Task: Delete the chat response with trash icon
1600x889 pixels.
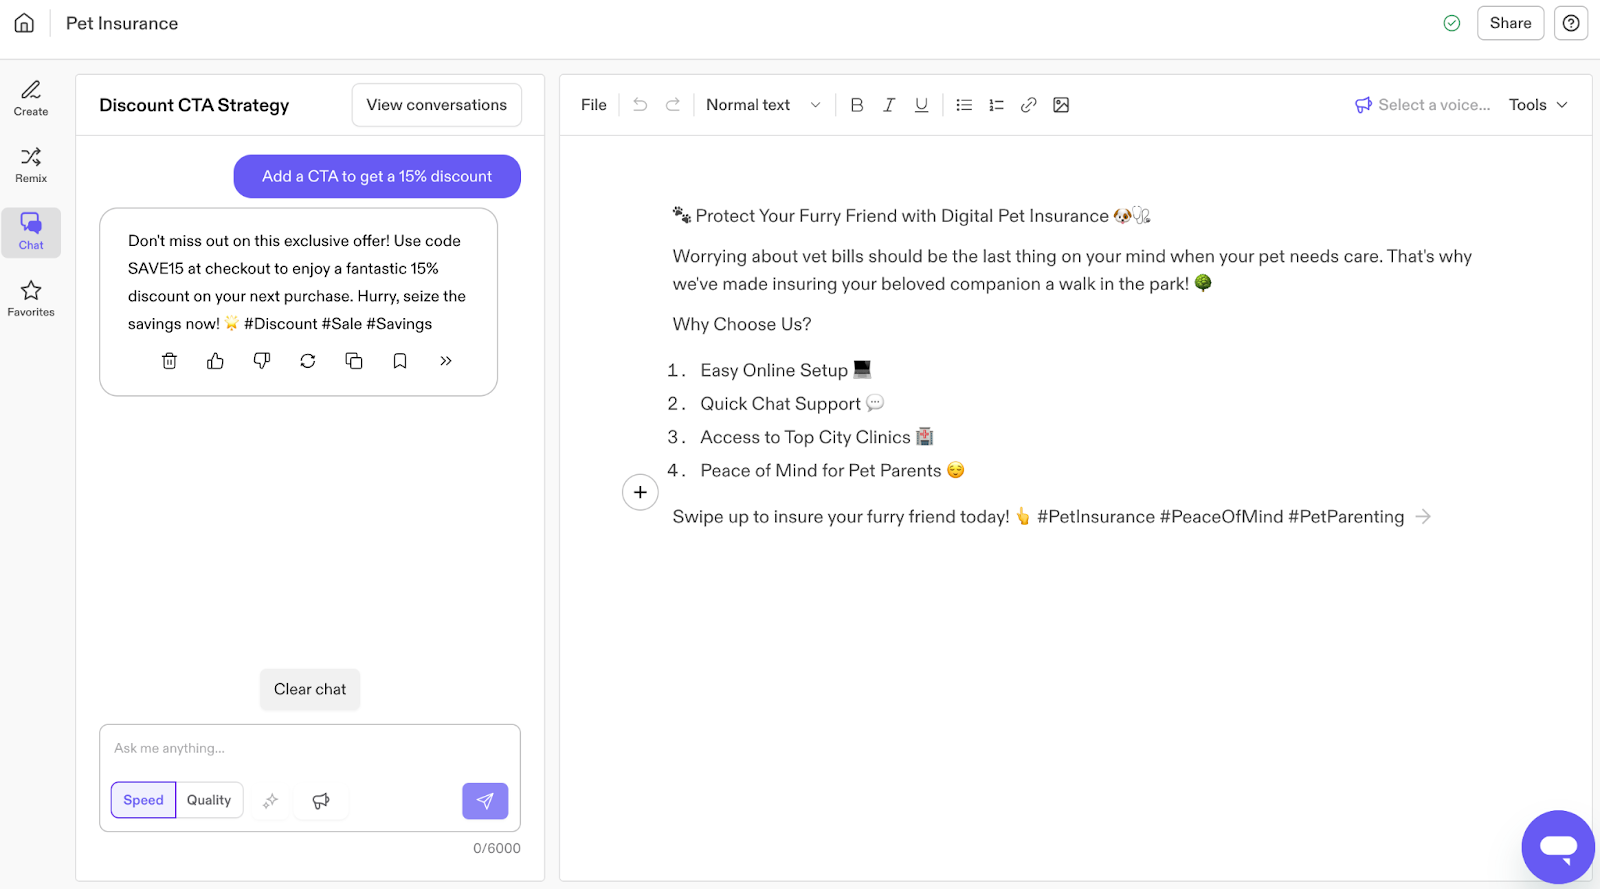Action: pos(169,361)
